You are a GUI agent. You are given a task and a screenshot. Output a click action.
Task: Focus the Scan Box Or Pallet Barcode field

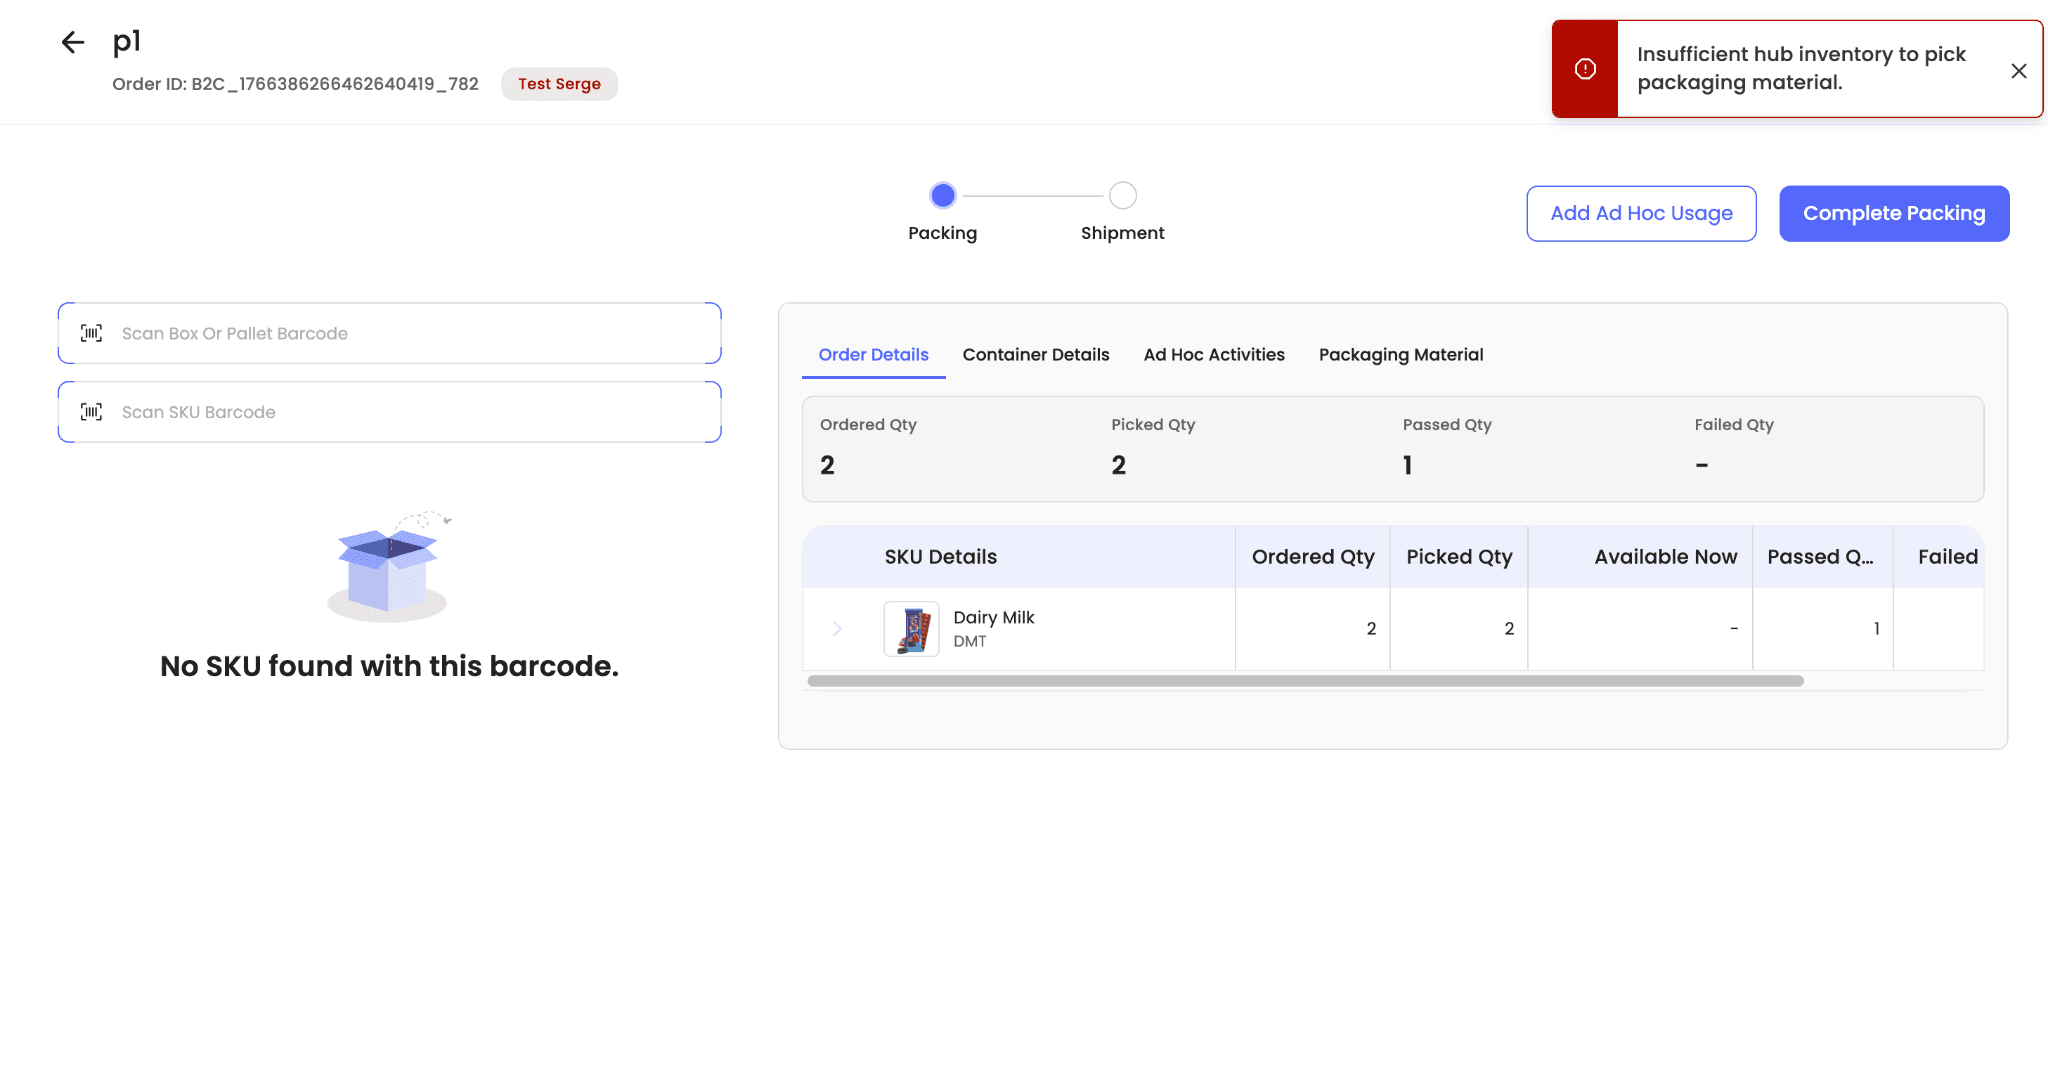pos(410,333)
